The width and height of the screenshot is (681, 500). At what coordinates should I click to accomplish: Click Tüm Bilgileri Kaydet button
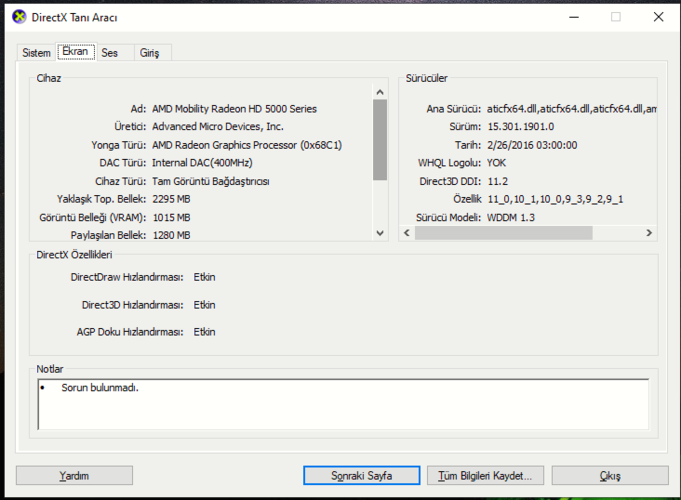(485, 476)
